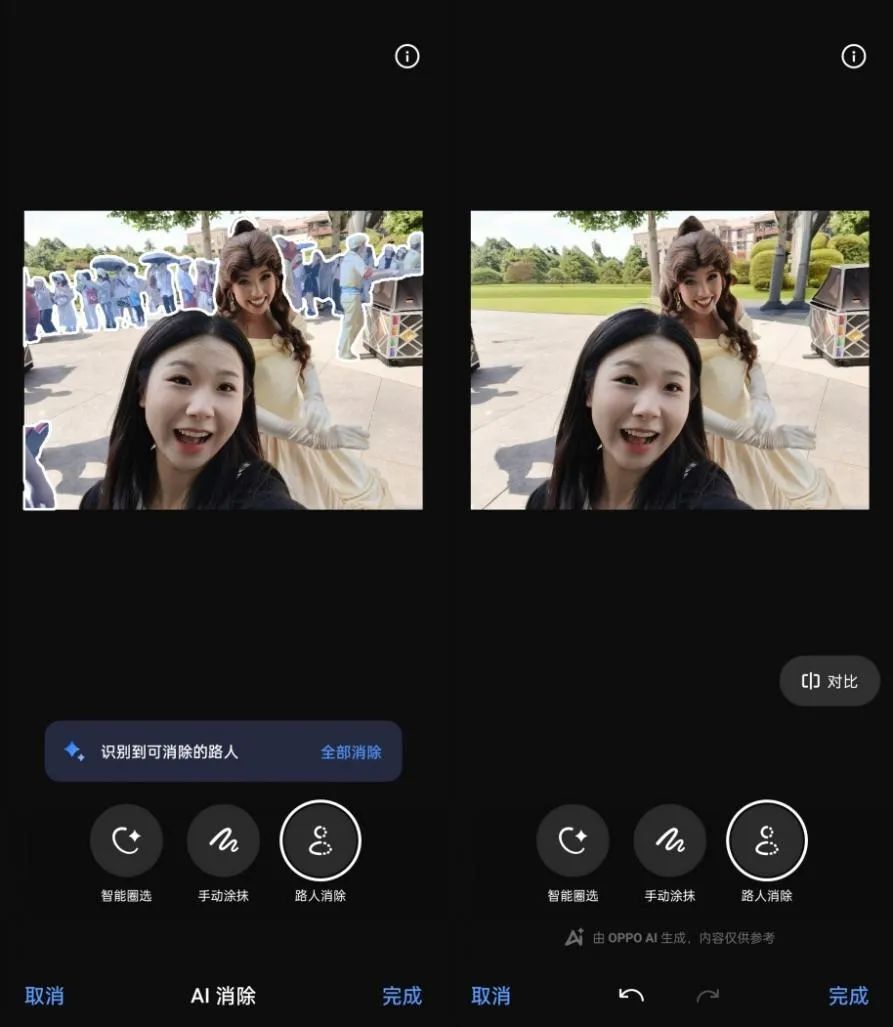Tap the sparkle icon in the banner
Screen dimensions: 893x1027
[x=74, y=751]
